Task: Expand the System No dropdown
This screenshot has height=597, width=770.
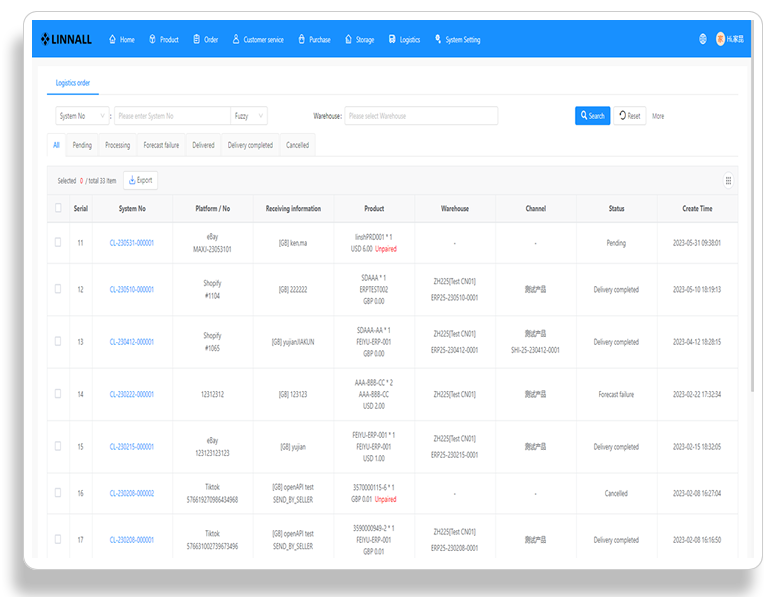Action: [x=82, y=116]
